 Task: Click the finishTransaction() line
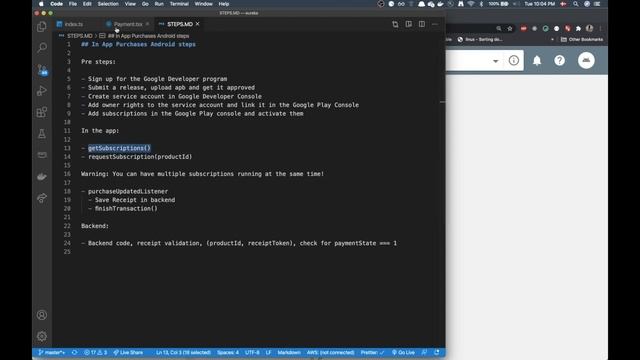(x=126, y=209)
